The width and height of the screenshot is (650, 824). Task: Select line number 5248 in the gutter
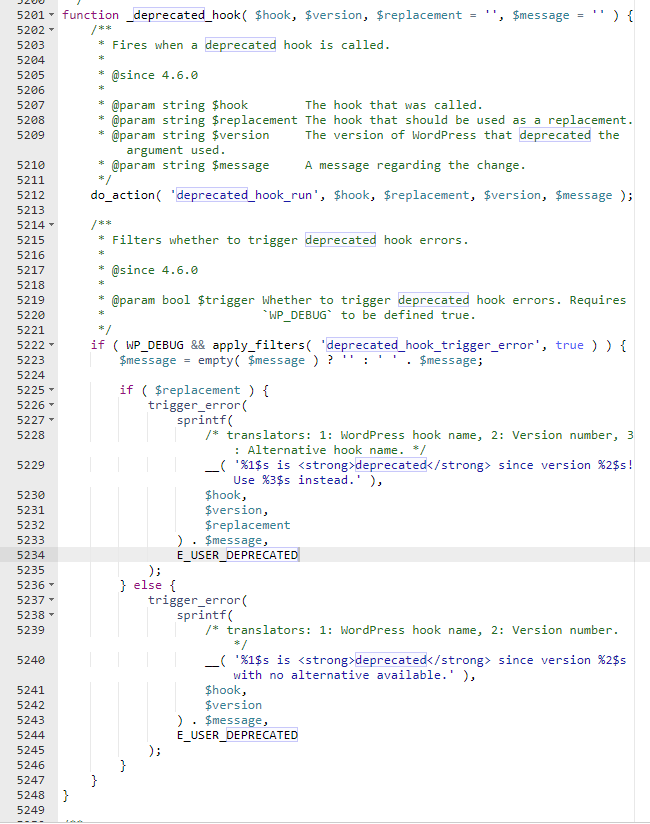[x=30, y=795]
